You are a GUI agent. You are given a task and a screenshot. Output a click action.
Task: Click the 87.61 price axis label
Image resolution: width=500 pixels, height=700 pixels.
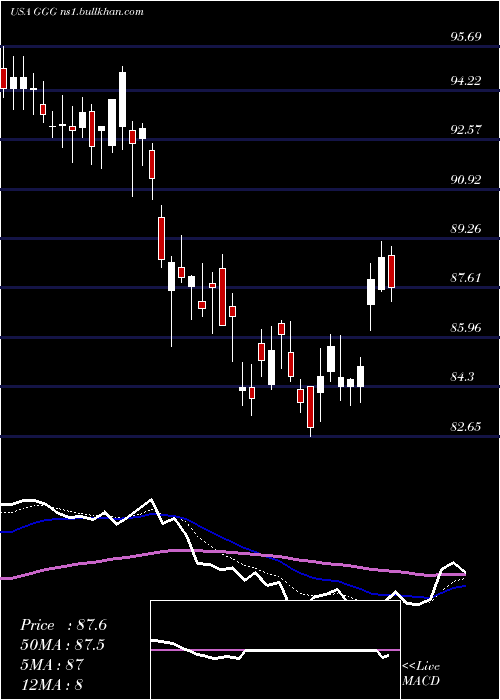point(466,278)
